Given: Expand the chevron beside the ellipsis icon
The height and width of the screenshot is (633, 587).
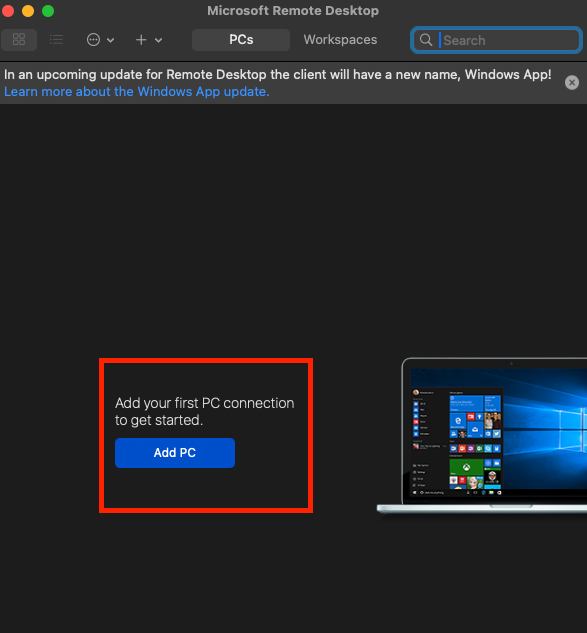Looking at the screenshot, I should pyautogui.click(x=111, y=40).
